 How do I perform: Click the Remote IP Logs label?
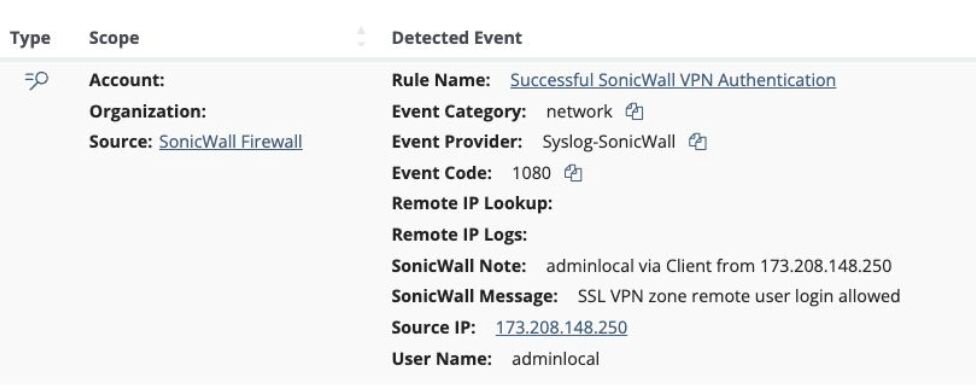[x=459, y=235]
